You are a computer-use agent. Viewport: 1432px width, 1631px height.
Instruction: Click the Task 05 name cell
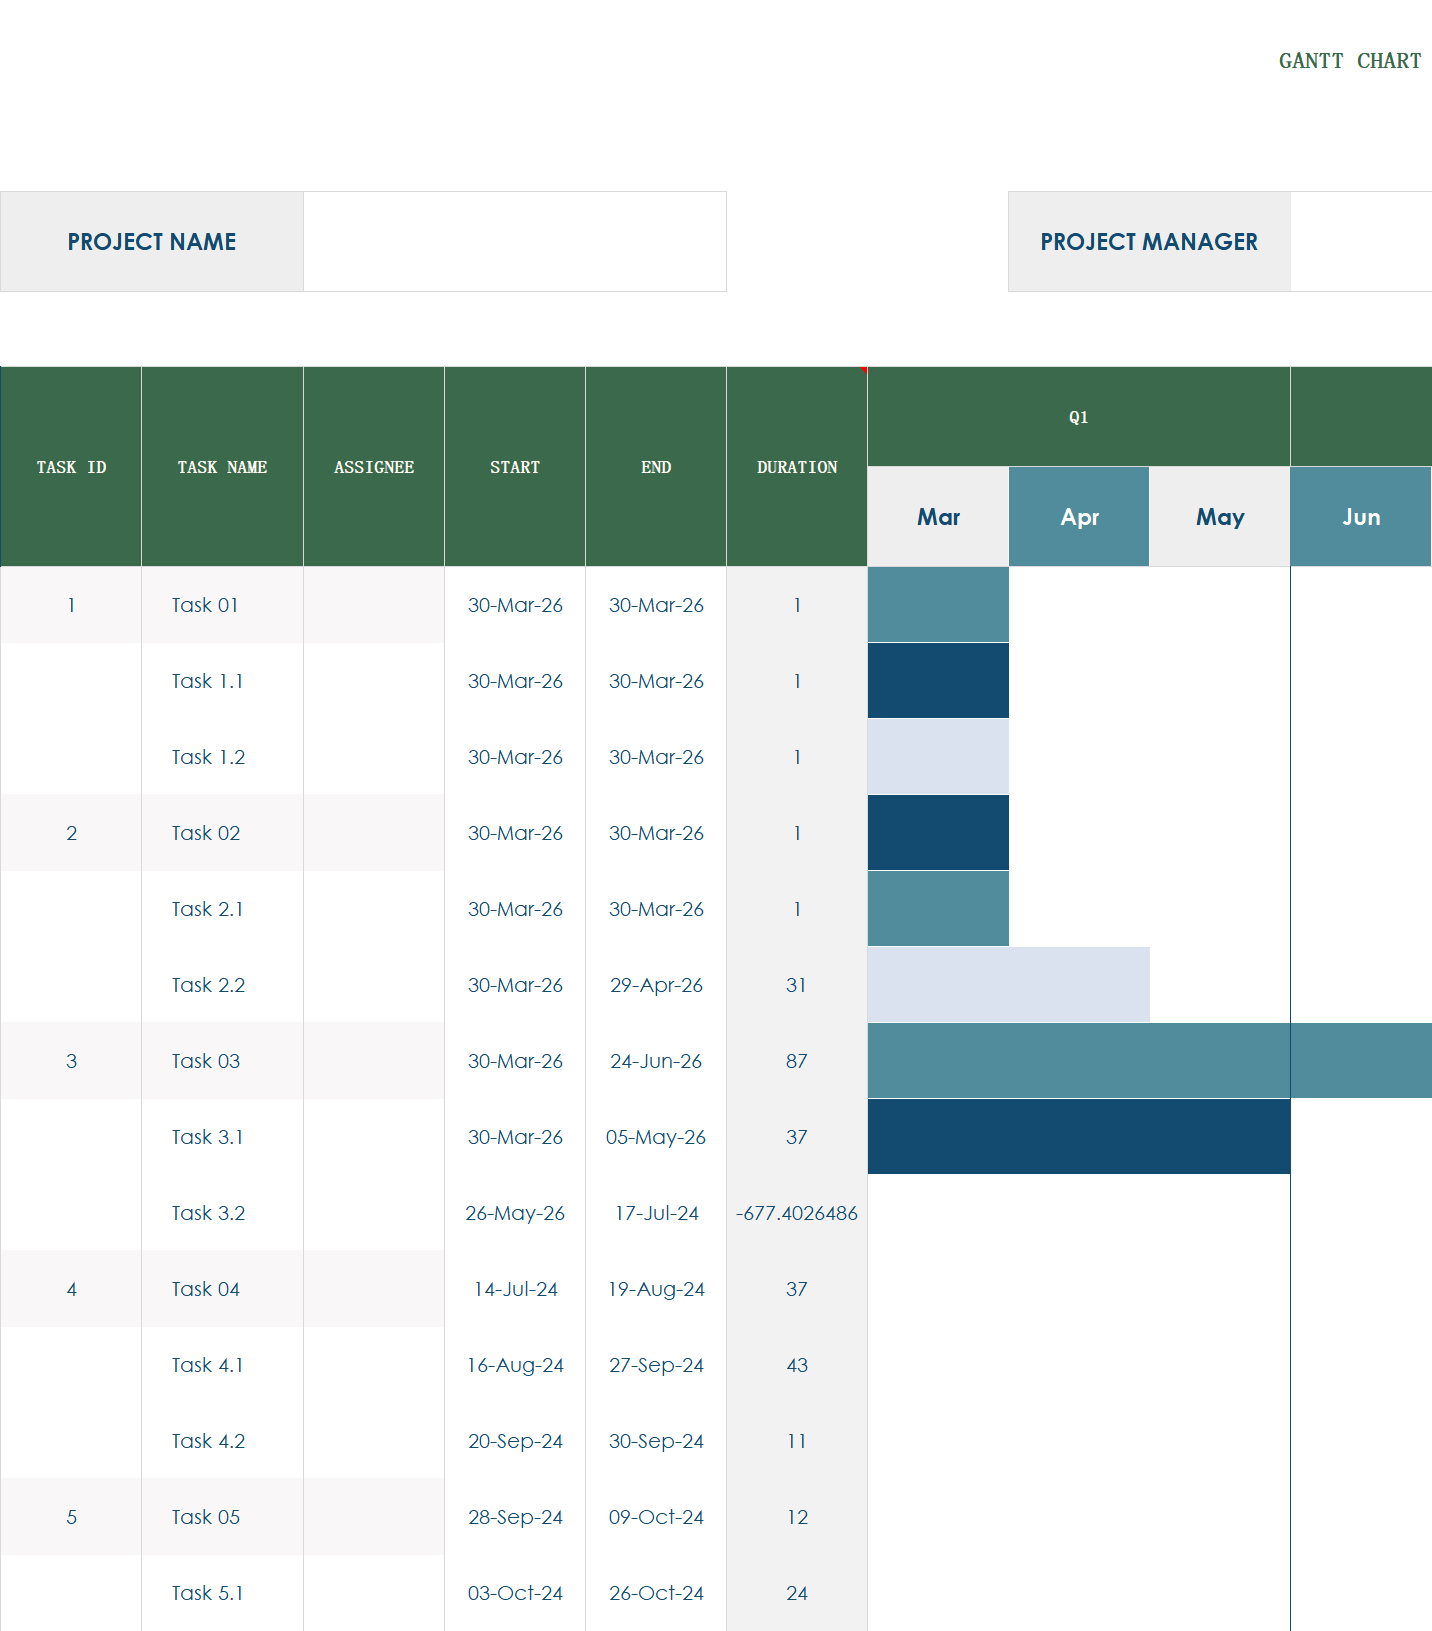(x=222, y=1517)
